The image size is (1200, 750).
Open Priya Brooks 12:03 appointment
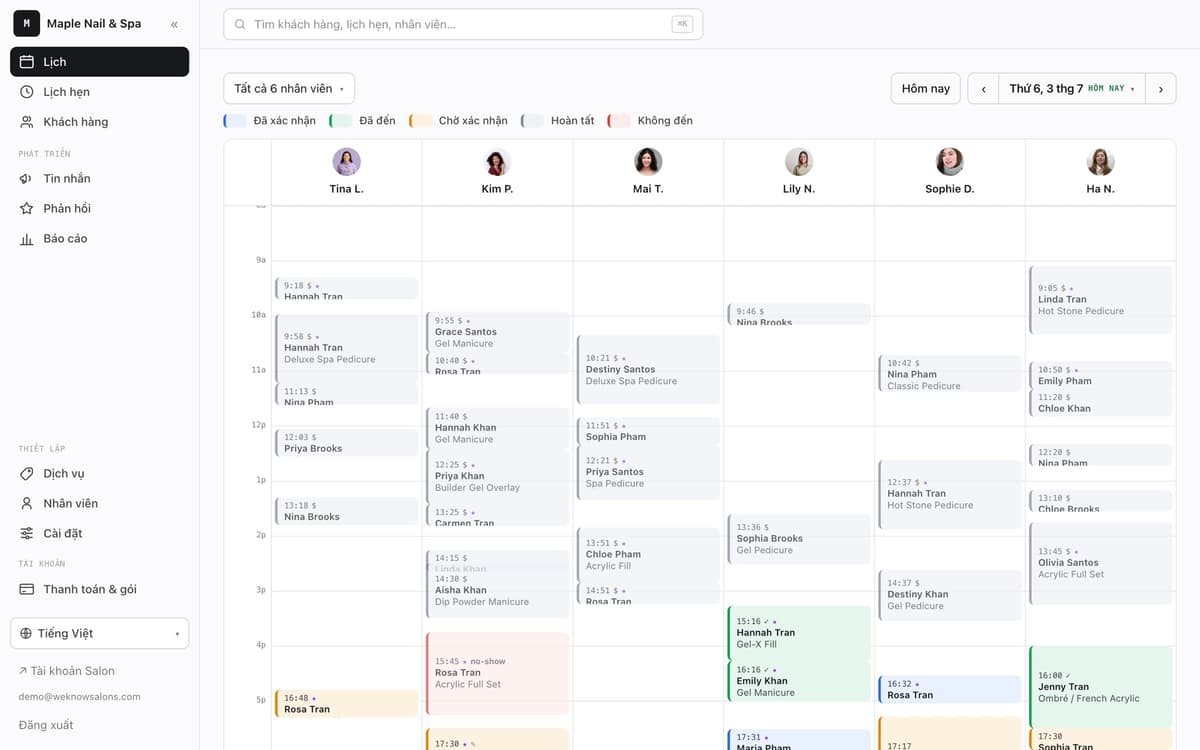[x=347, y=443]
